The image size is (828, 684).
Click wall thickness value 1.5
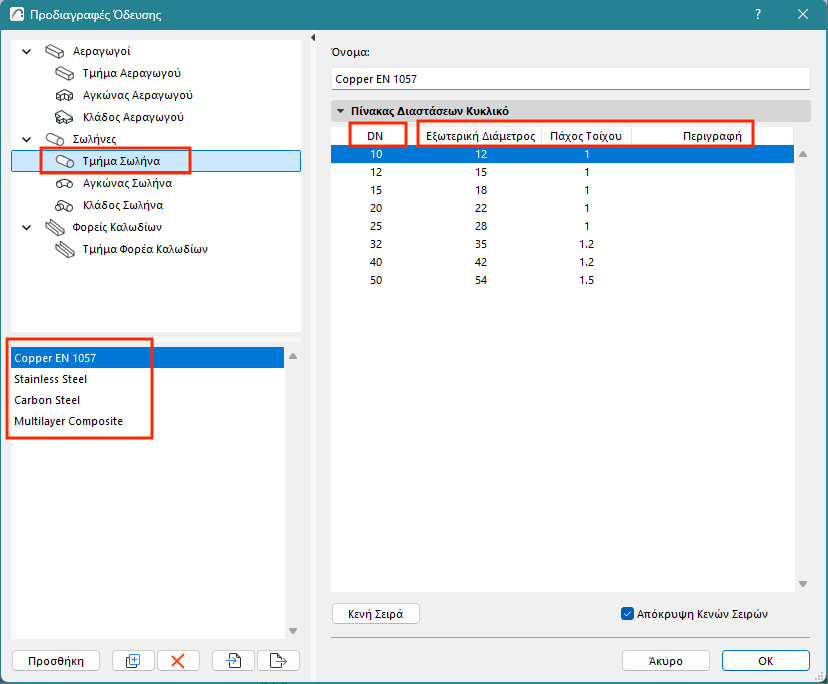click(586, 280)
